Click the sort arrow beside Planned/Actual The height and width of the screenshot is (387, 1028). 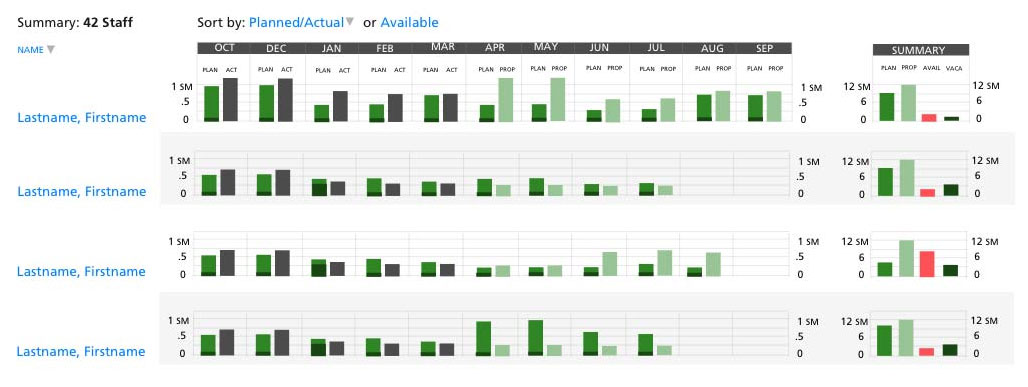click(350, 22)
